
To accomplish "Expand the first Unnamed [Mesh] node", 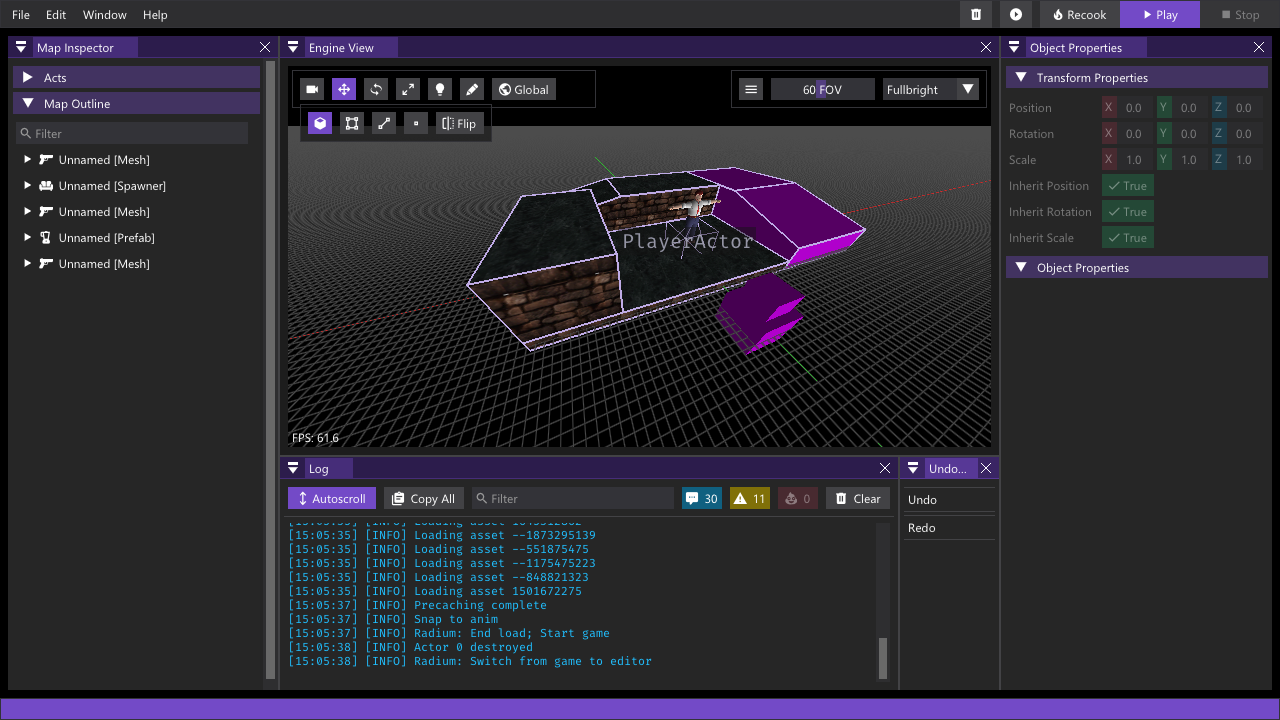I will (x=28, y=159).
